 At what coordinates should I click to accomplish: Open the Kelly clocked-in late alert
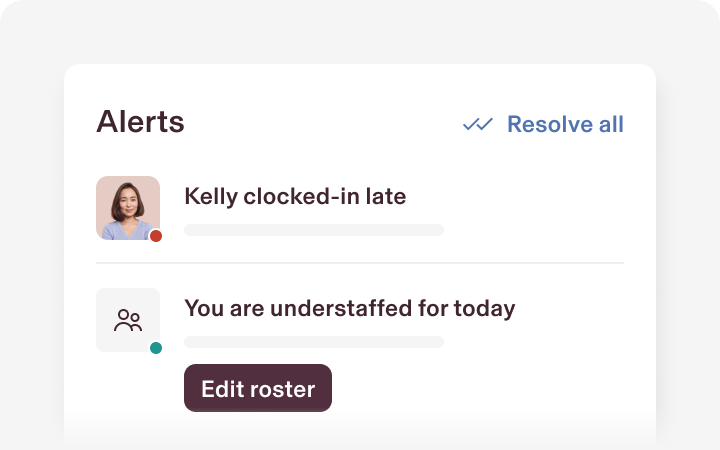coord(295,197)
